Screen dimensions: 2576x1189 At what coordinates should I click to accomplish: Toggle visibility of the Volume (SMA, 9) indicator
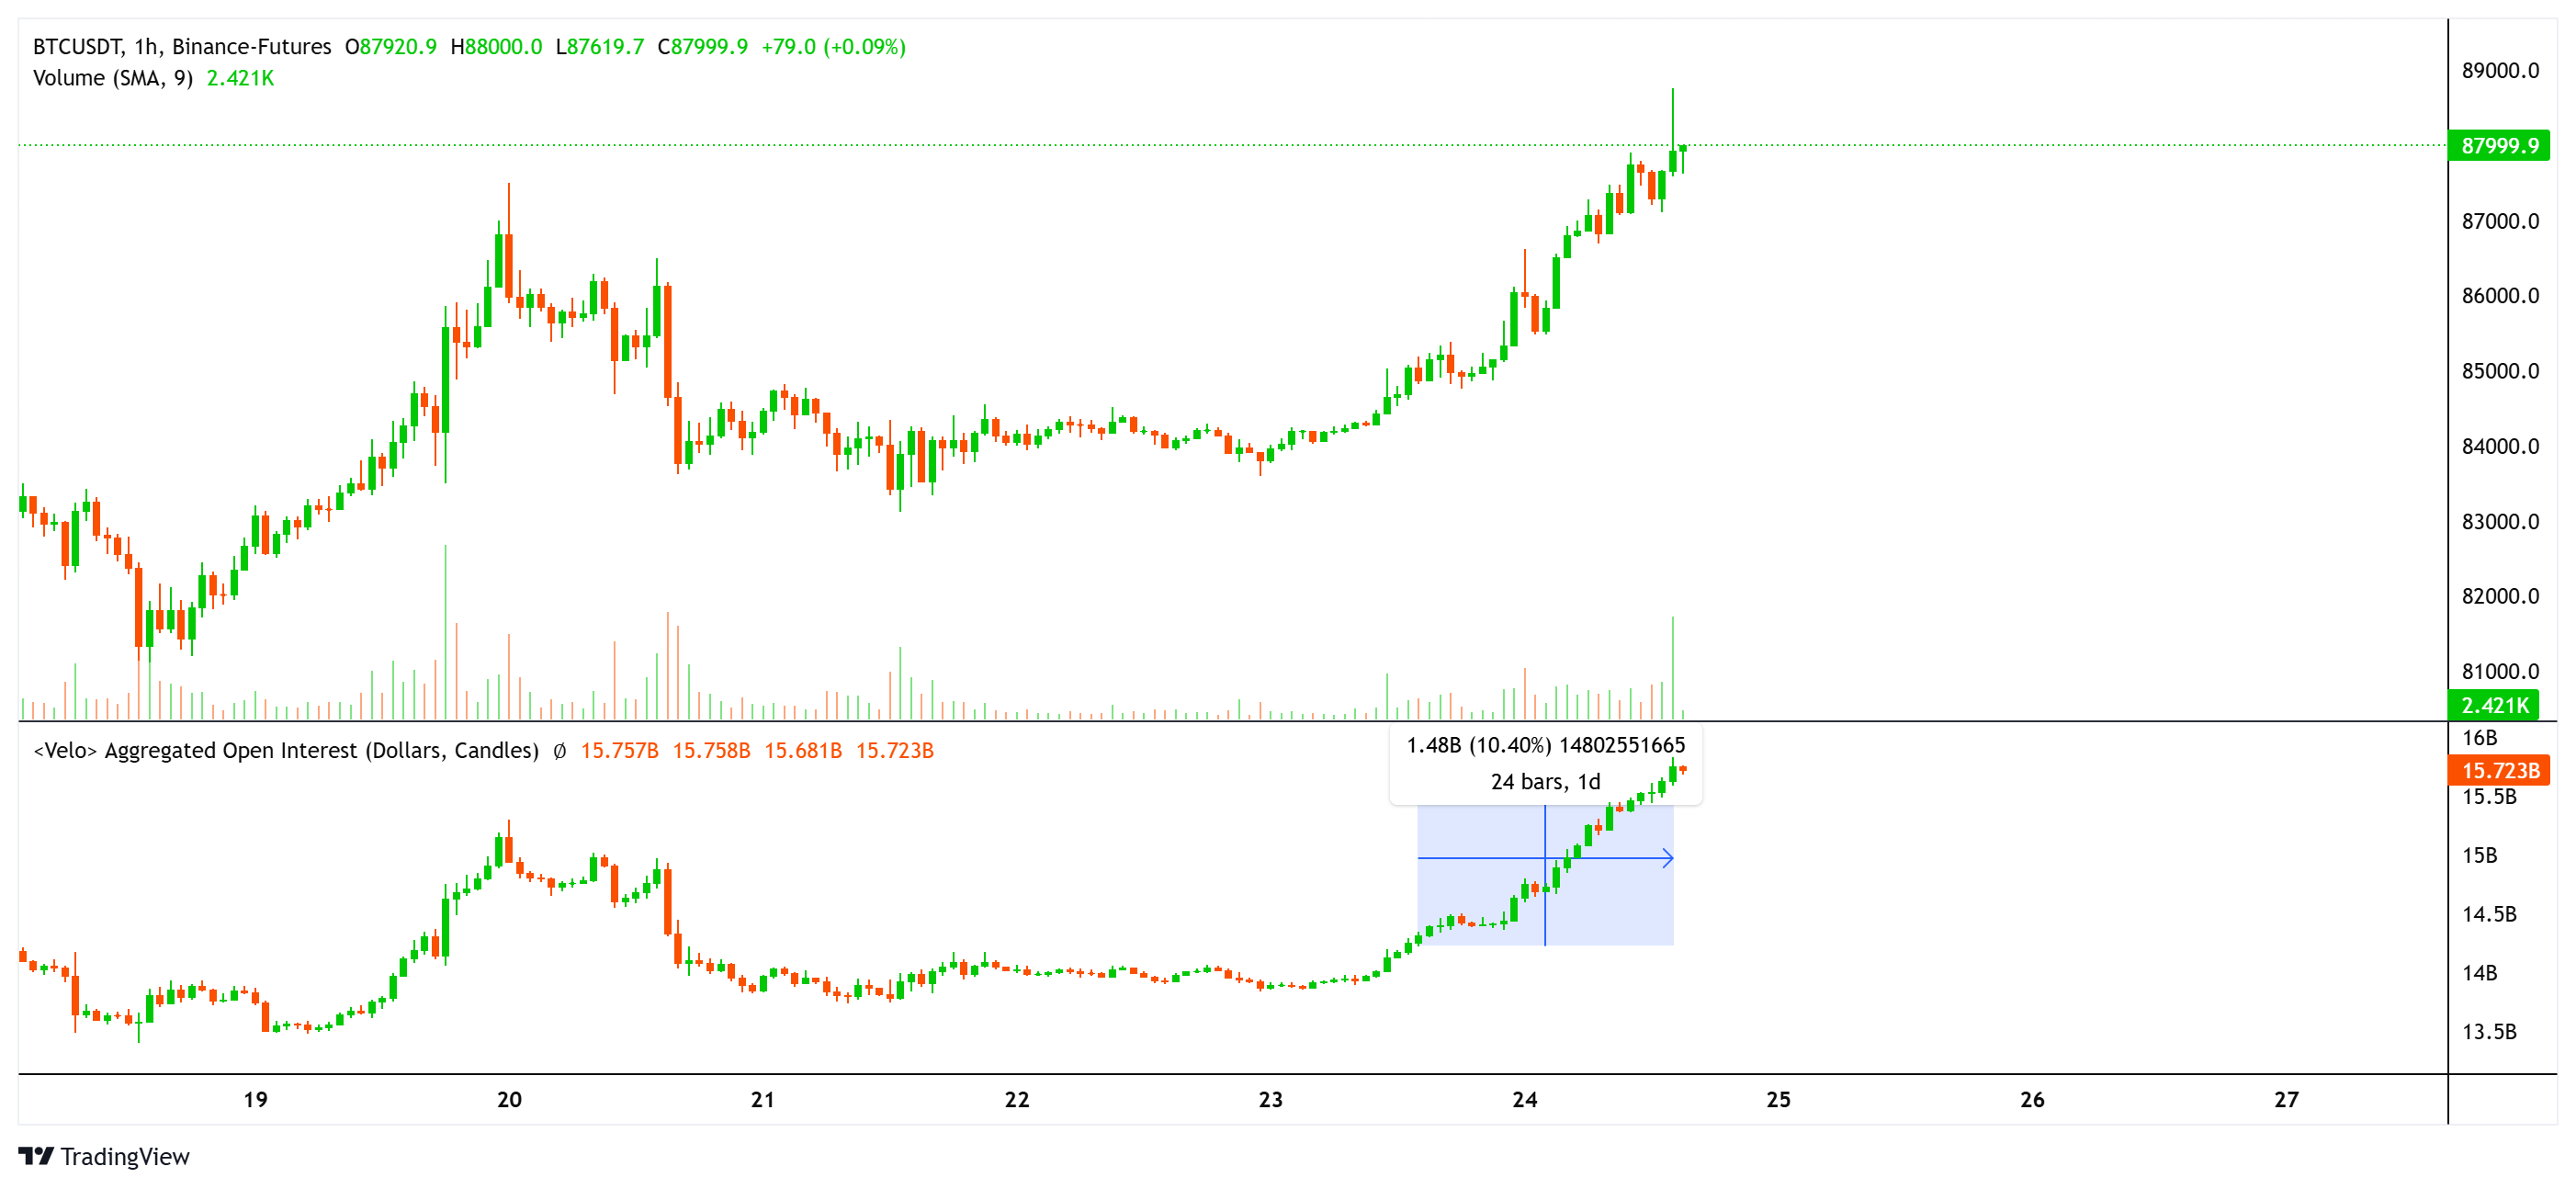coord(112,78)
